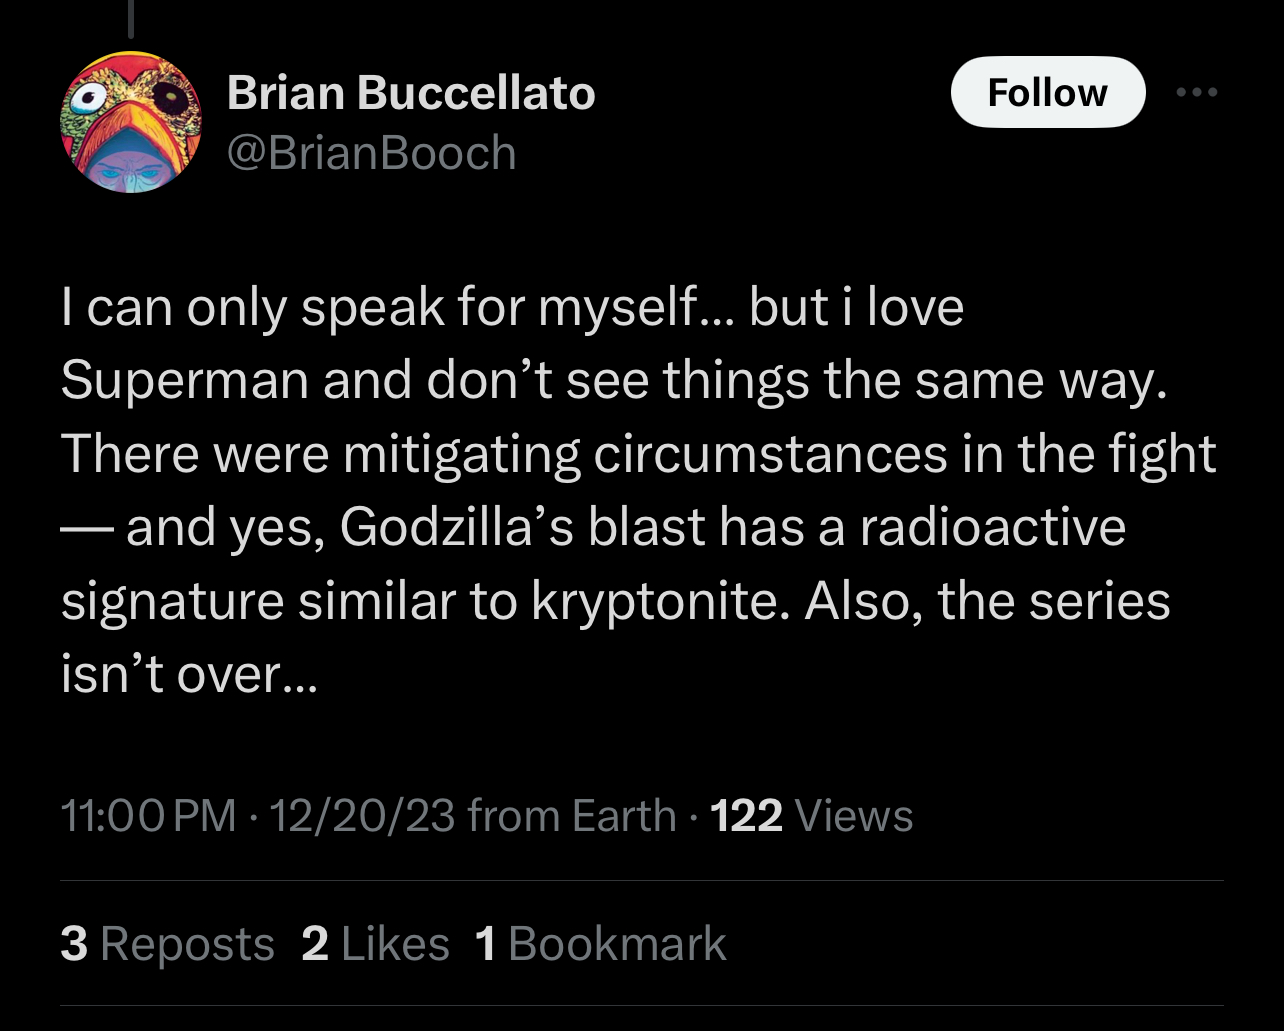Follow Brian Buccellato
Viewport: 1284px width, 1031px height.
pyautogui.click(x=1047, y=92)
